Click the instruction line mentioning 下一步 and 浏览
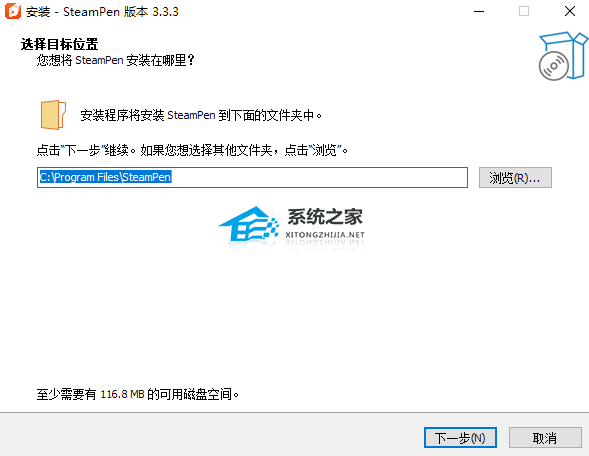This screenshot has height=456, width=589. 192,150
